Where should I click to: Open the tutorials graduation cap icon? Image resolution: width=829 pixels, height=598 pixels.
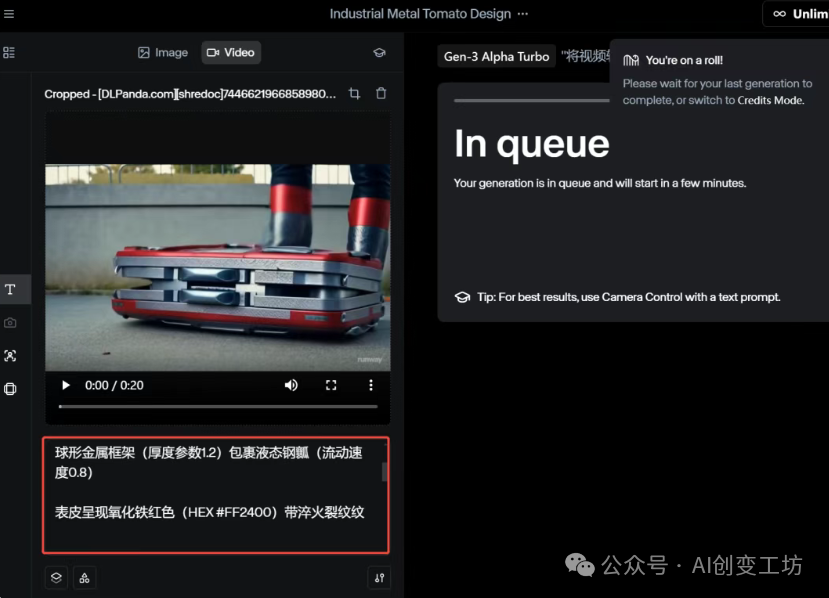pos(379,52)
